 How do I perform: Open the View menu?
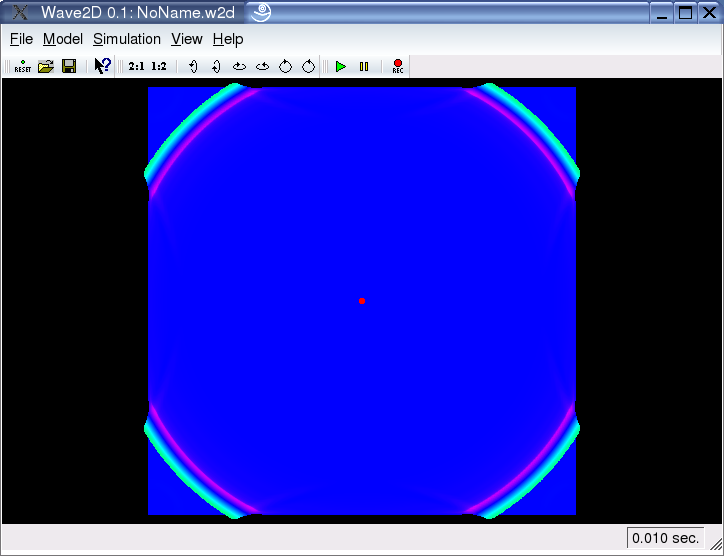(187, 39)
